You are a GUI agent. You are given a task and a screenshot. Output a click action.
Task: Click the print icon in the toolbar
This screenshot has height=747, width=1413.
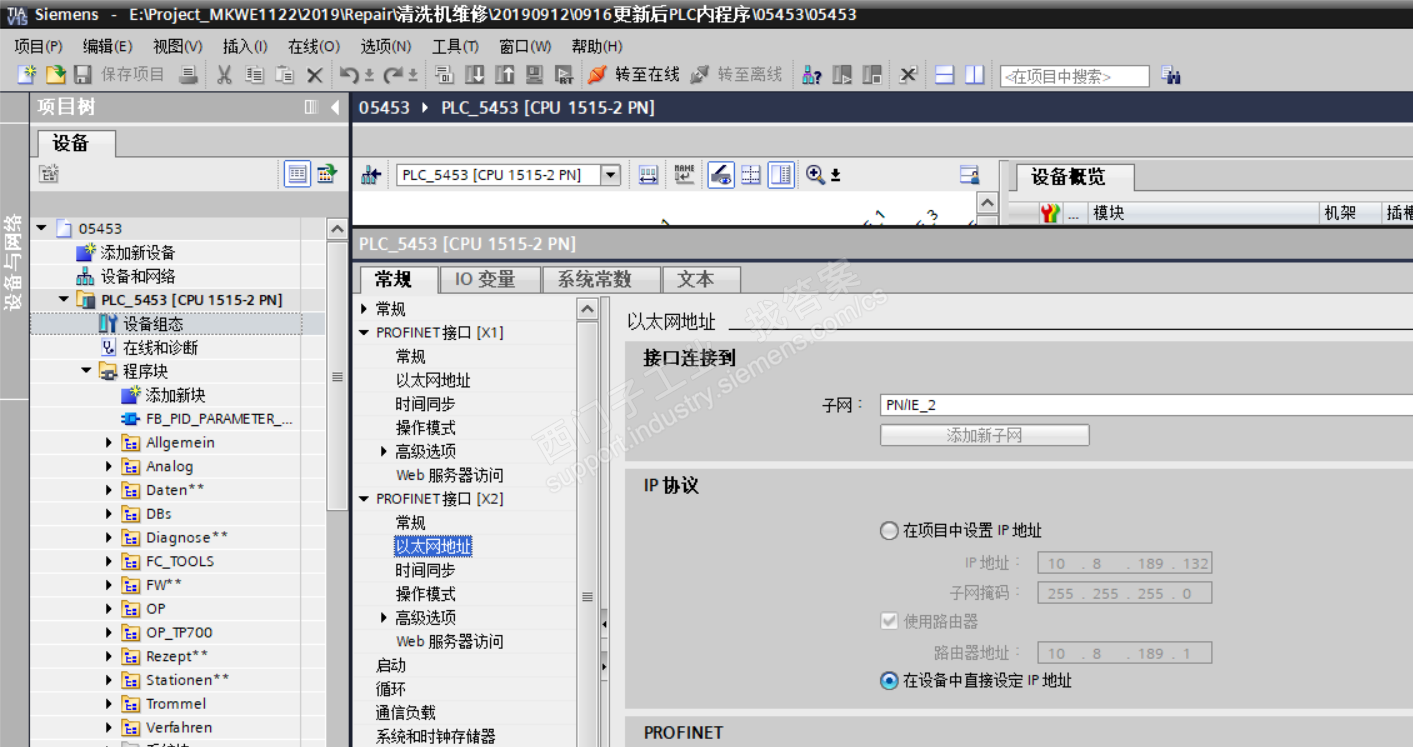pos(188,75)
